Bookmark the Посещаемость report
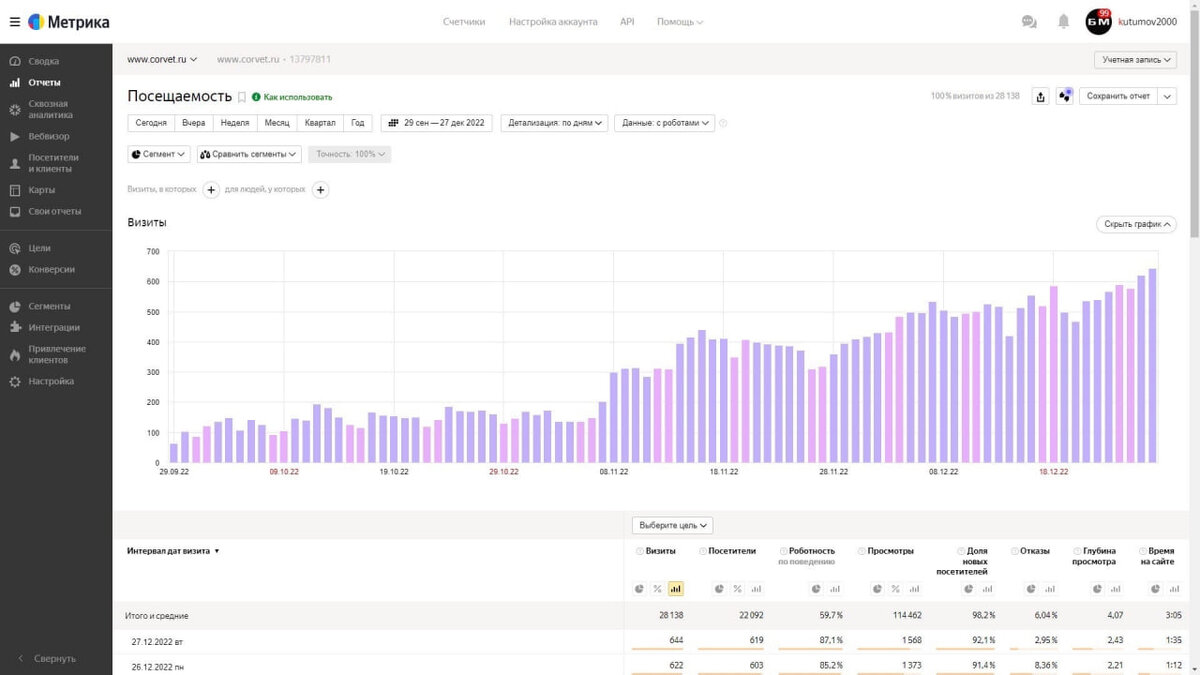 [241, 97]
